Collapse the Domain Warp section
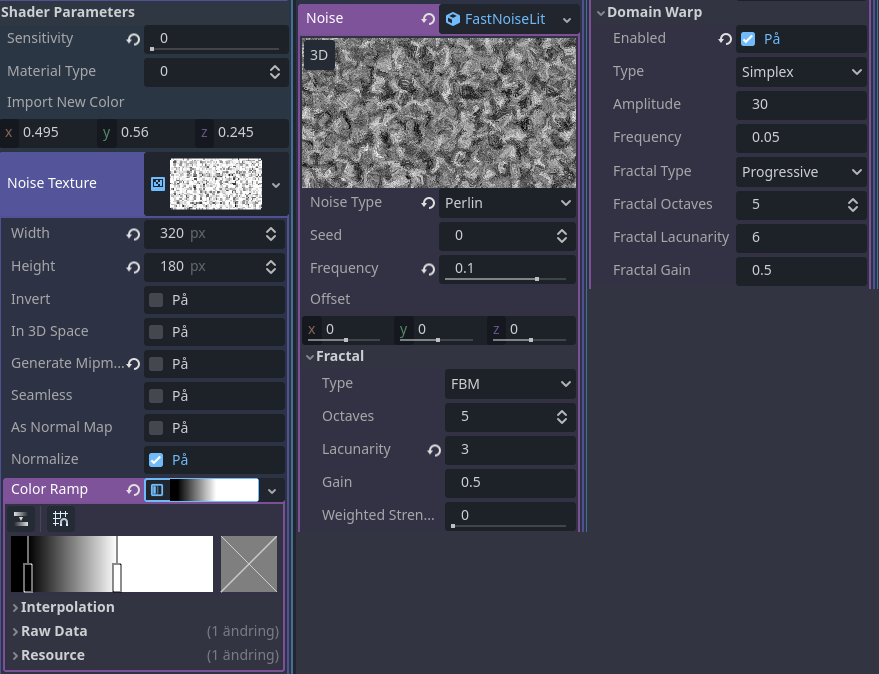Image resolution: width=879 pixels, height=674 pixels. pos(601,12)
